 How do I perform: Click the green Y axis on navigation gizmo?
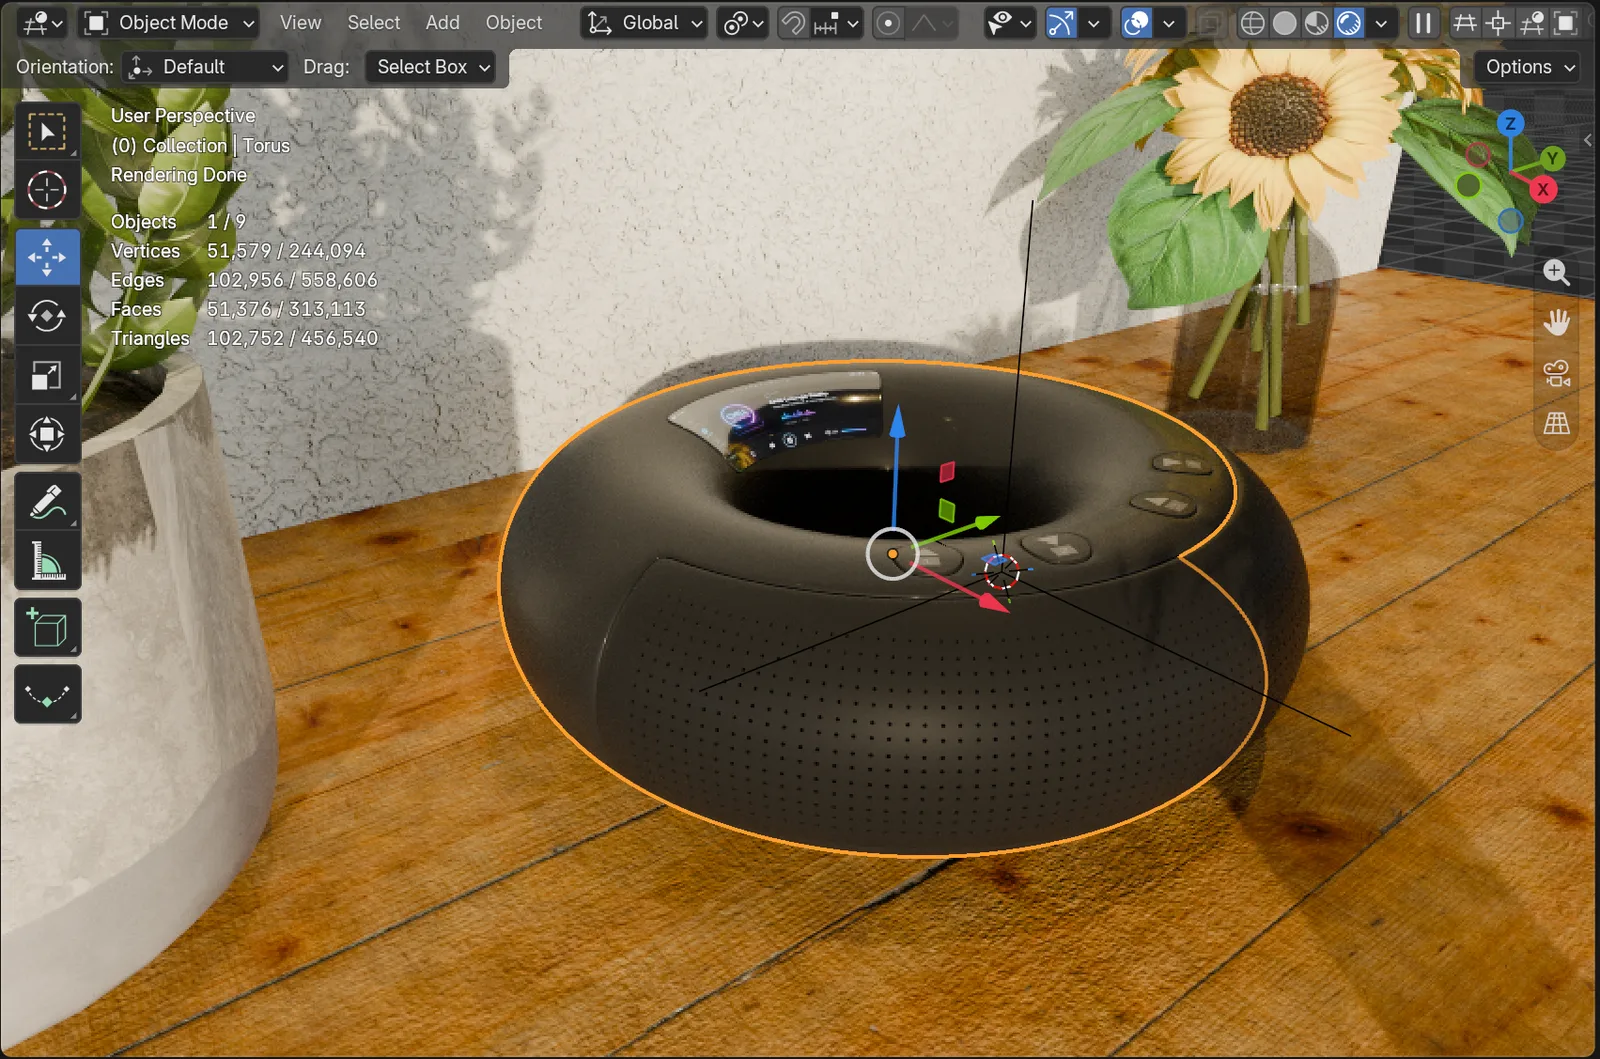coord(1552,158)
